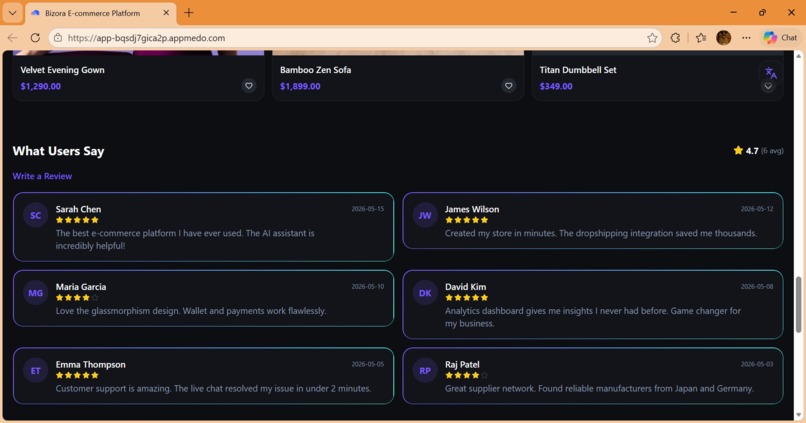This screenshot has height=423, width=806.
Task: Open the tab search dropdown arrow
Action: (12, 13)
